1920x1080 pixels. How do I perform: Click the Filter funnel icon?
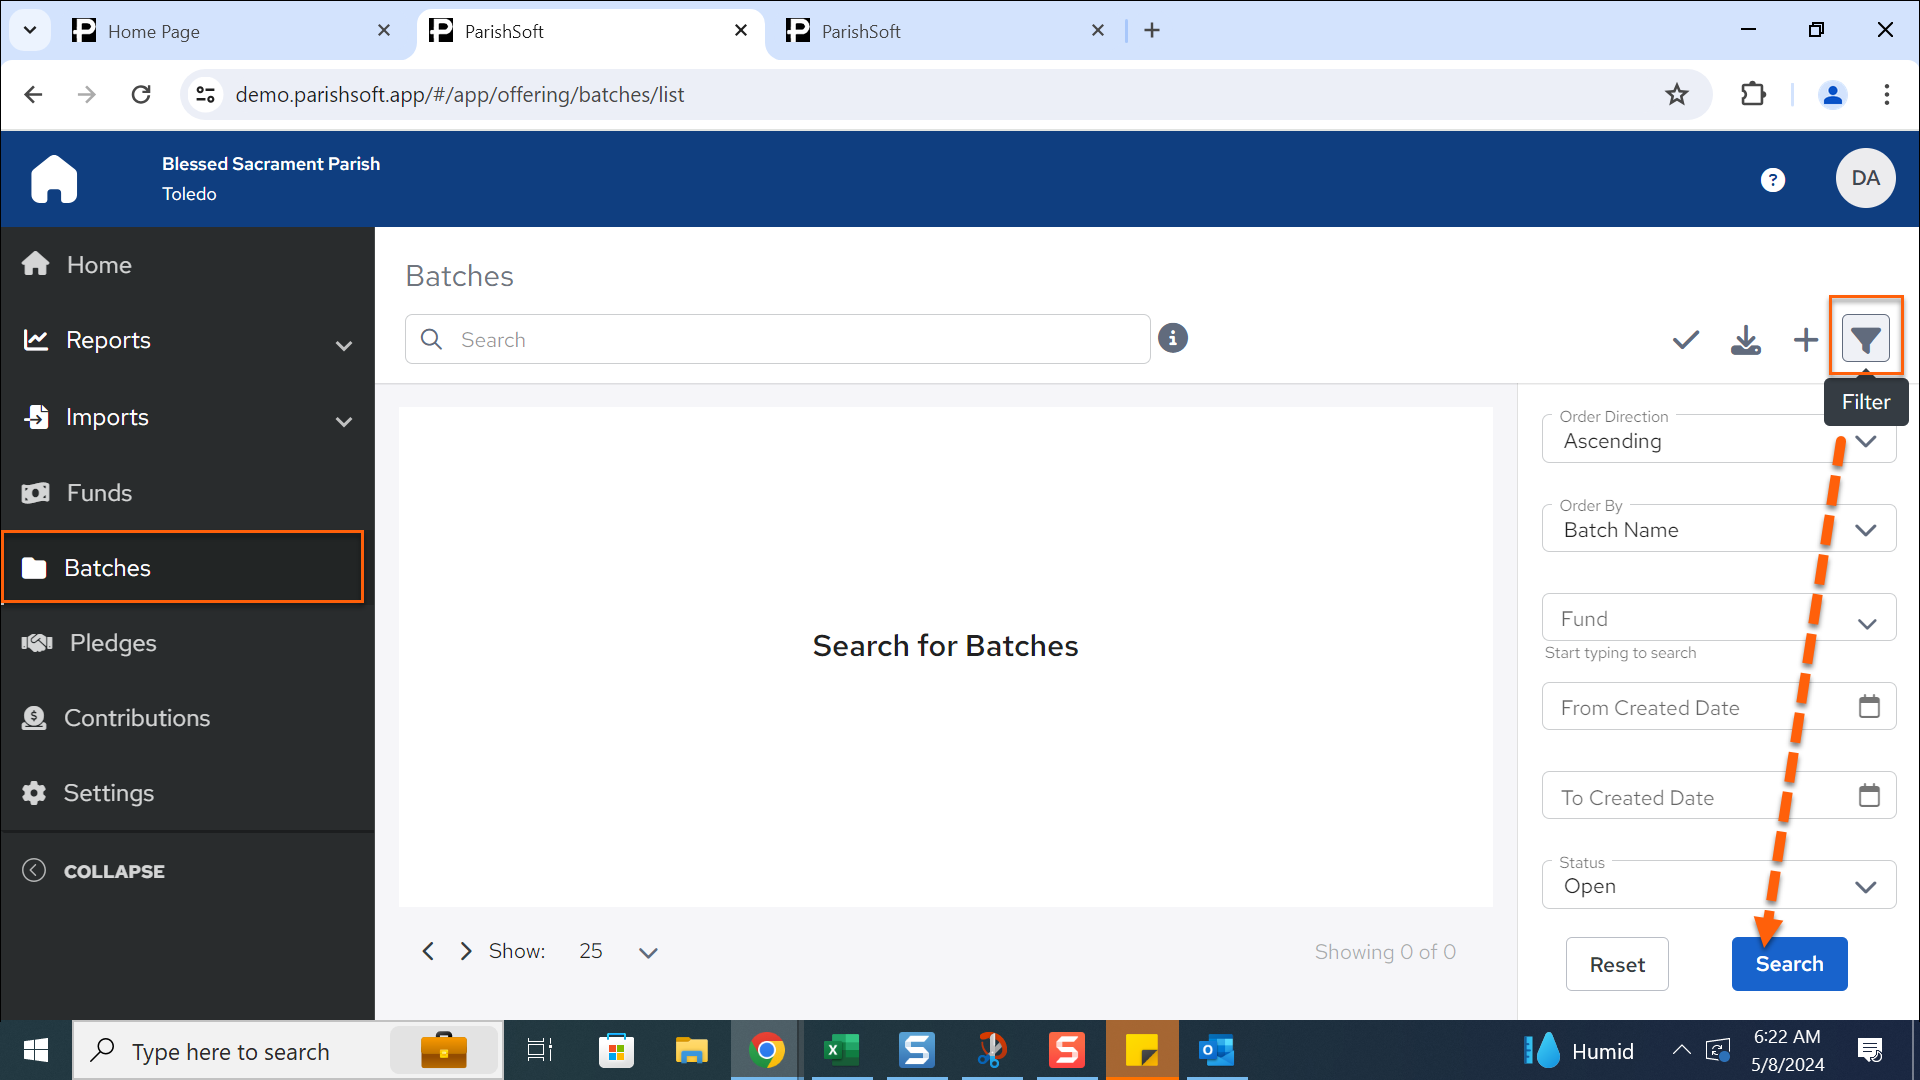point(1865,340)
